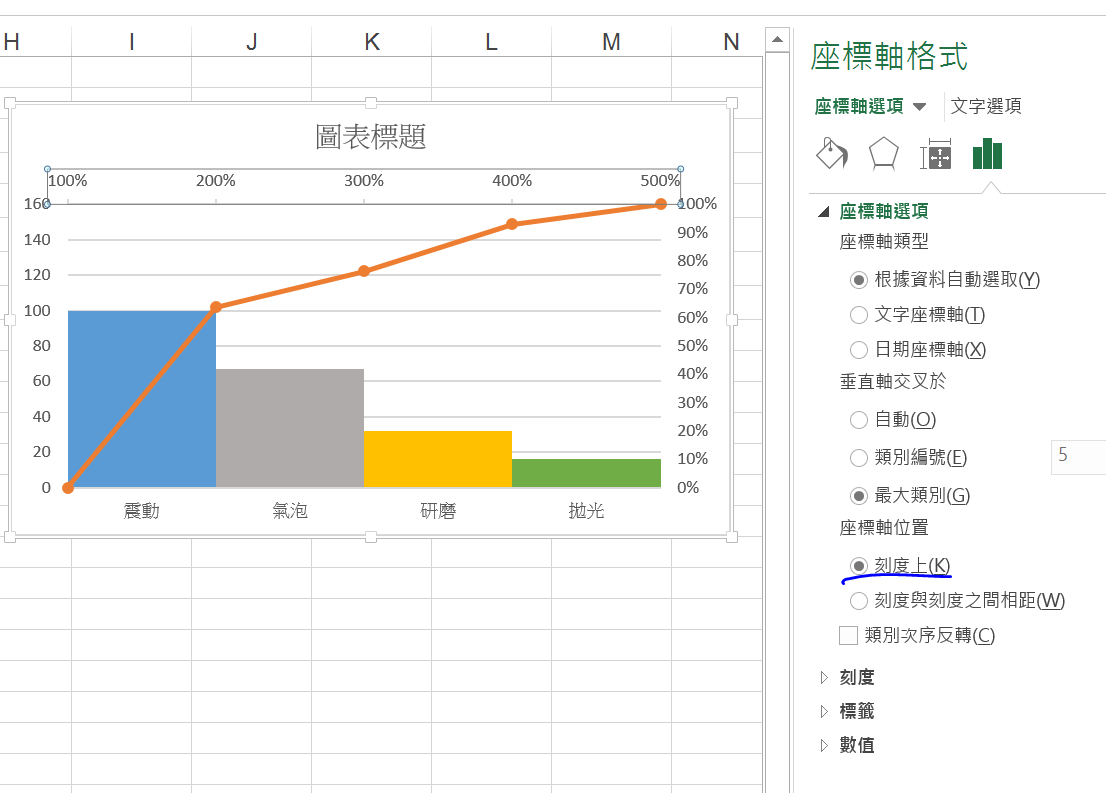The width and height of the screenshot is (1106, 793).
Task: Click the 400% secondary axis label
Action: pos(512,181)
